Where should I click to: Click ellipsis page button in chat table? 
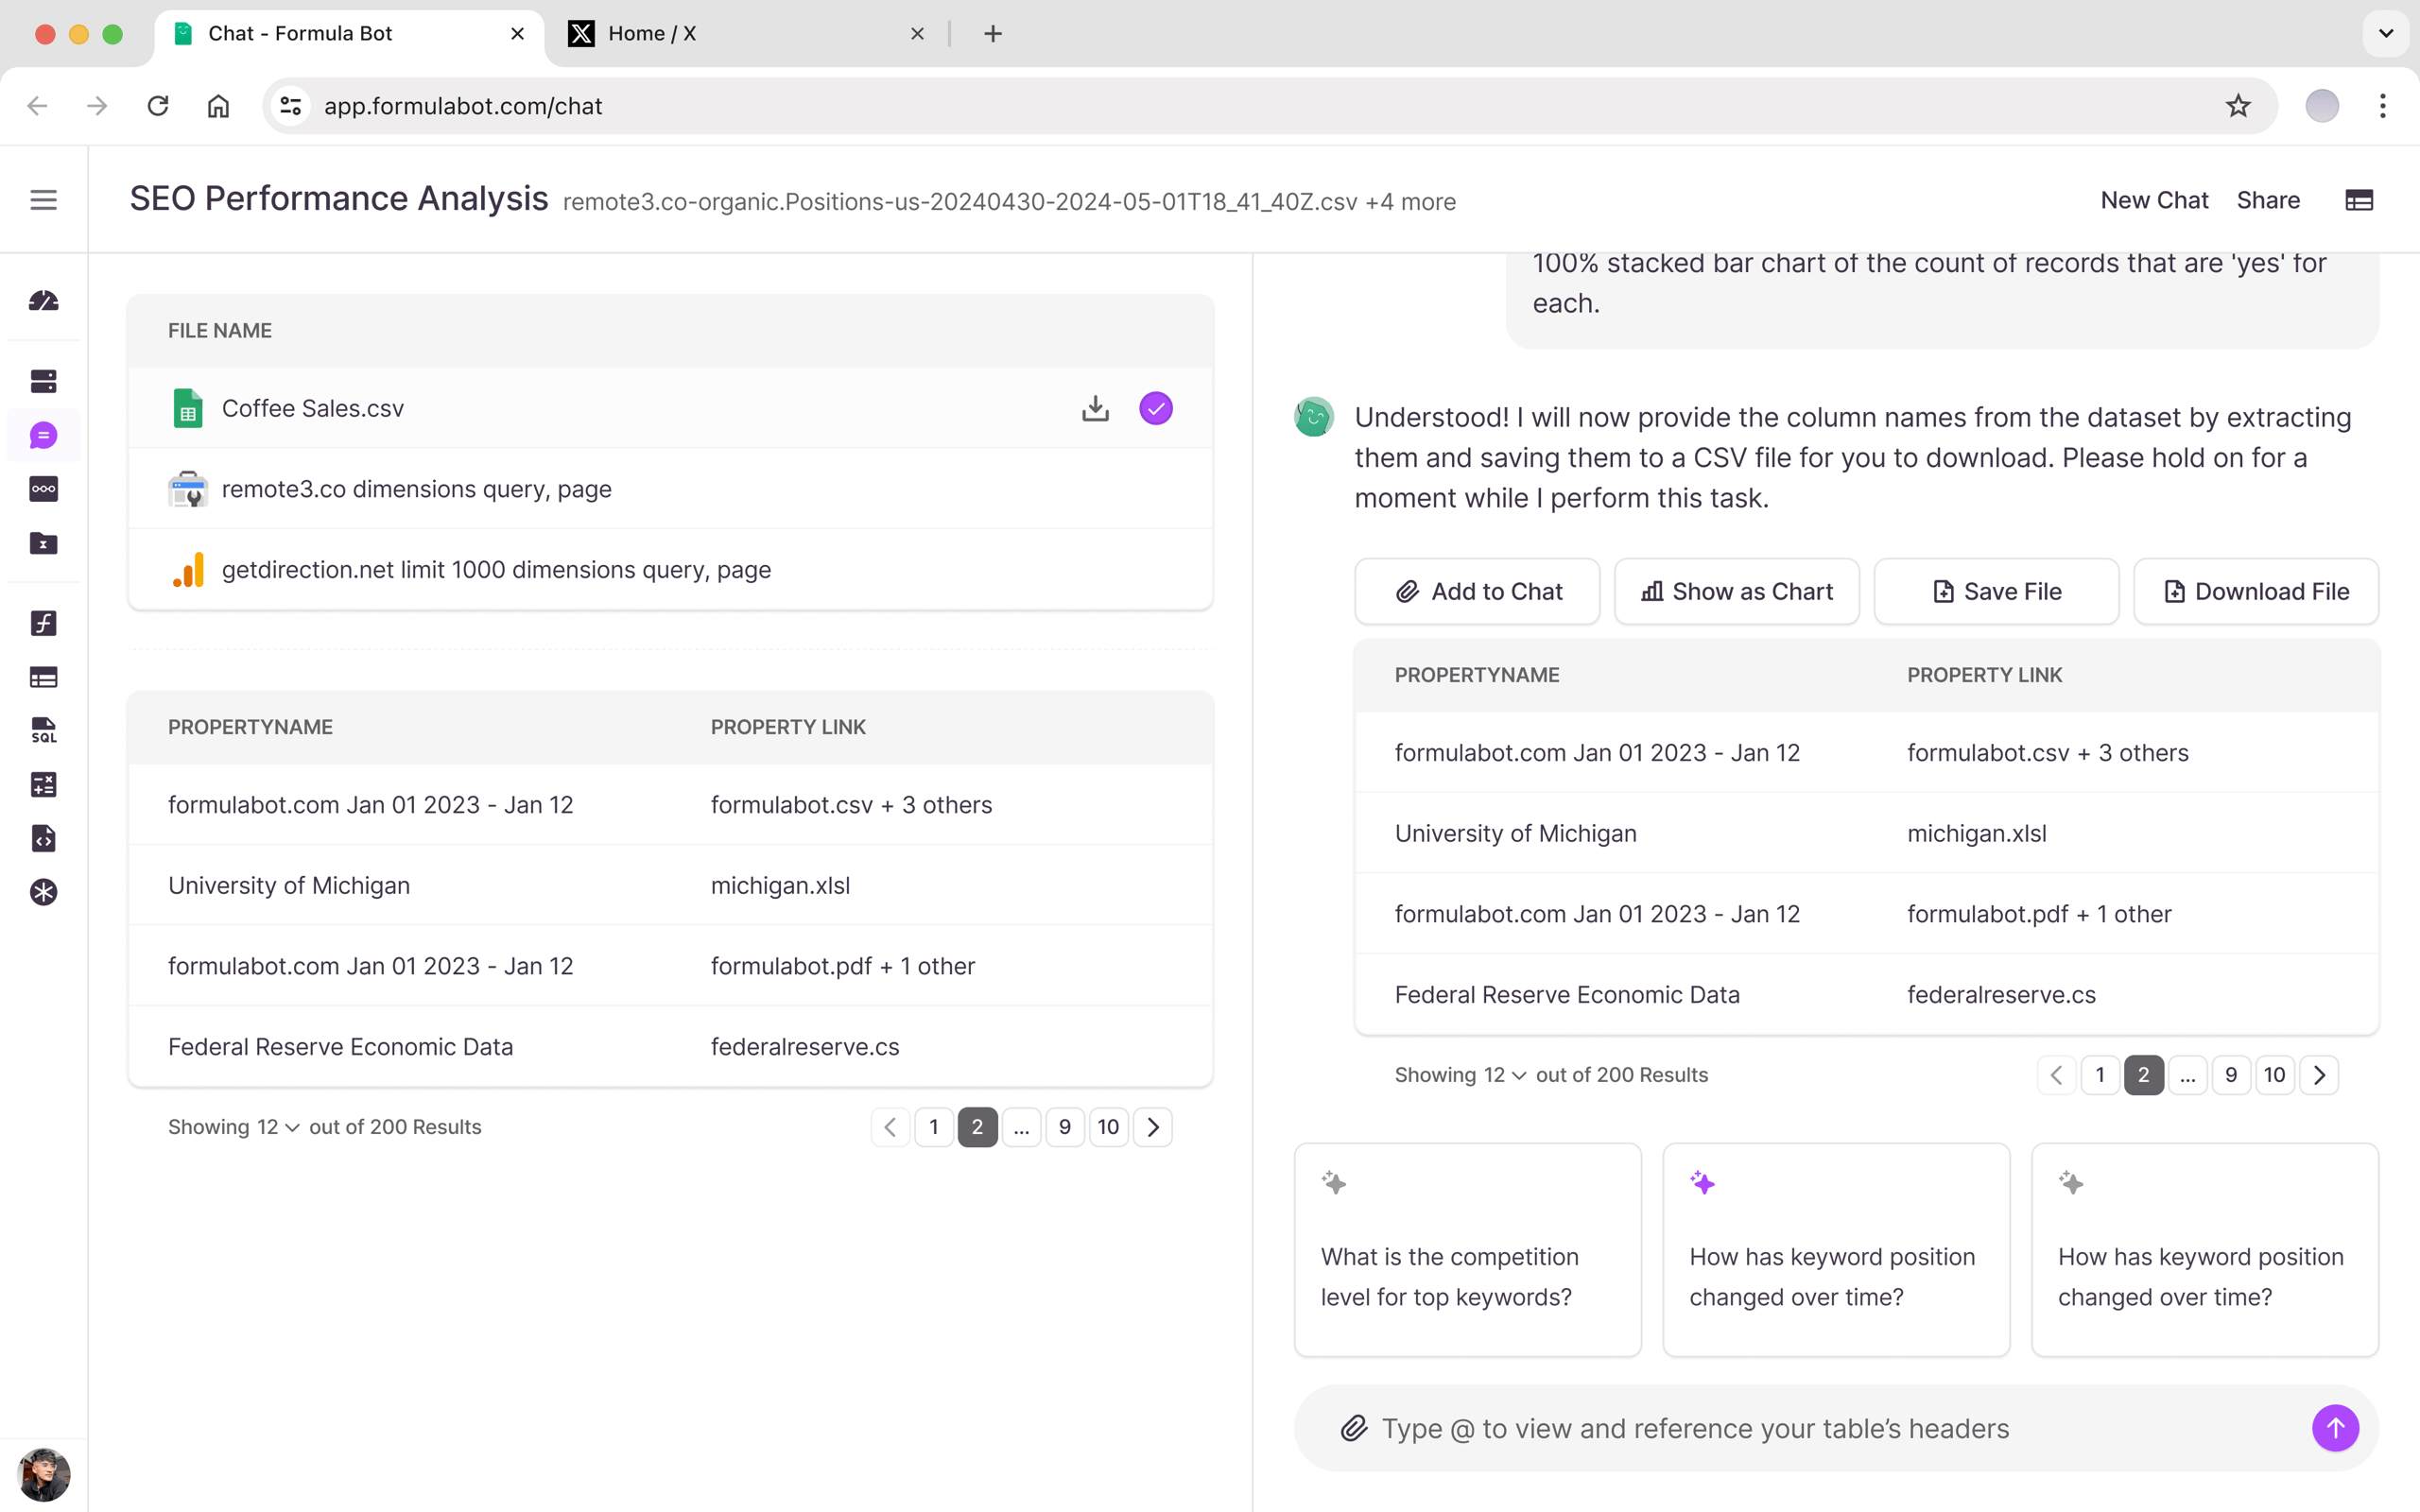click(x=2187, y=1075)
